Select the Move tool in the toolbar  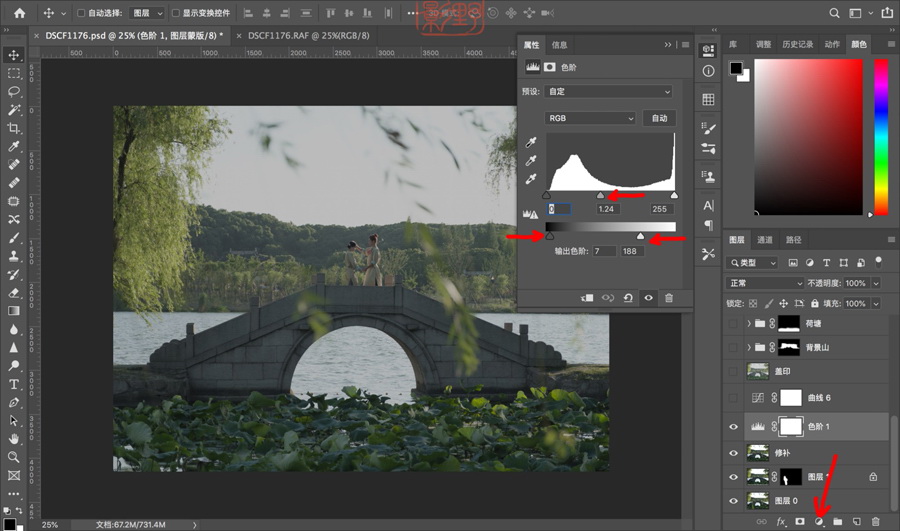point(14,55)
